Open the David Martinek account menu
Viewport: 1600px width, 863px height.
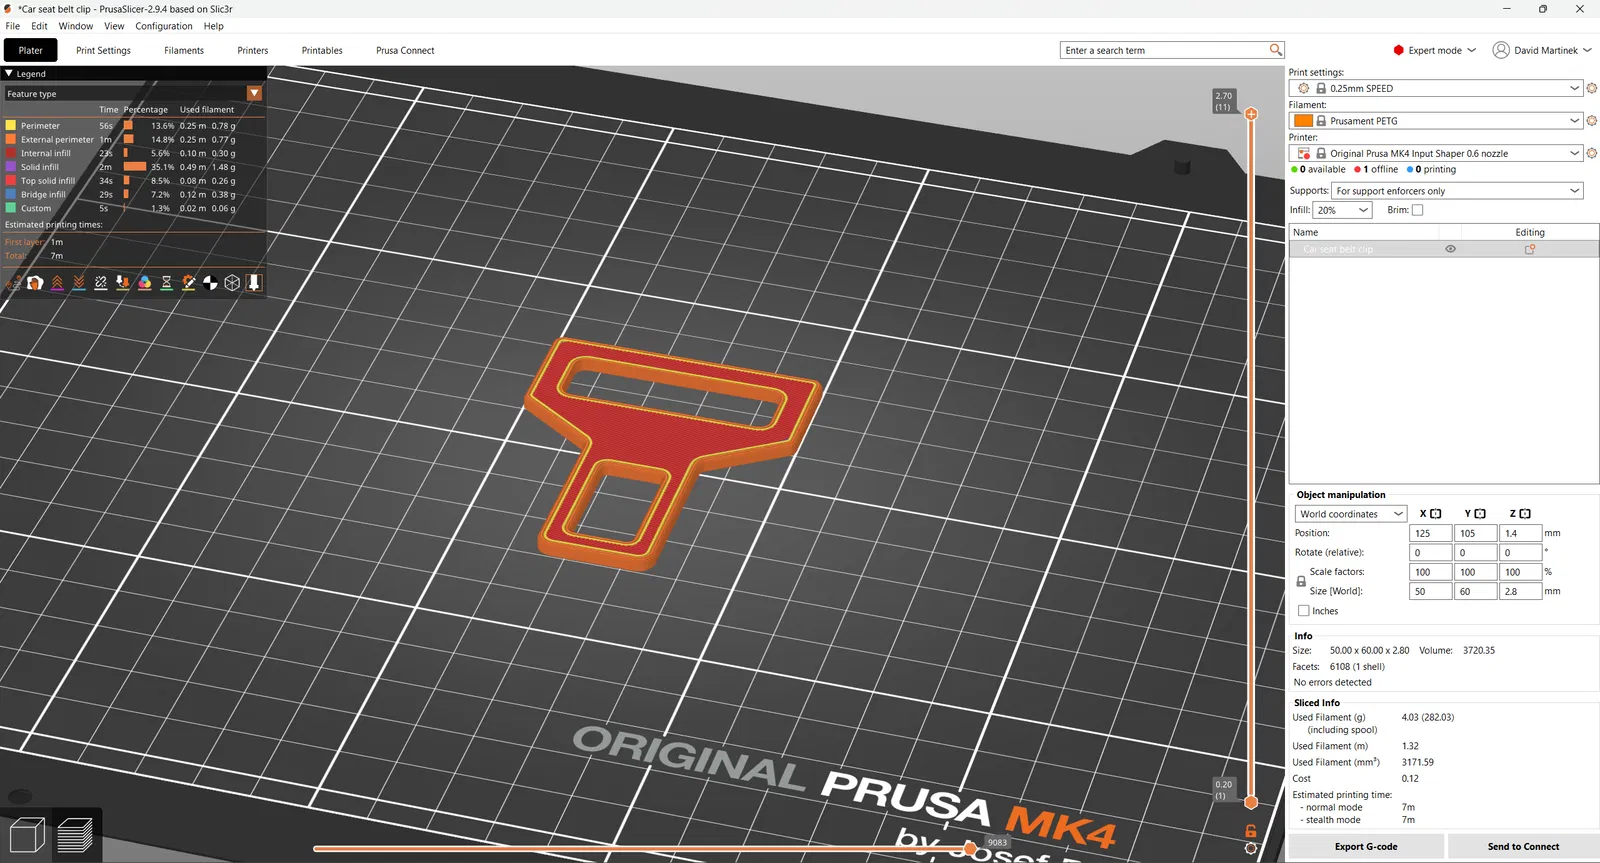tap(1542, 50)
